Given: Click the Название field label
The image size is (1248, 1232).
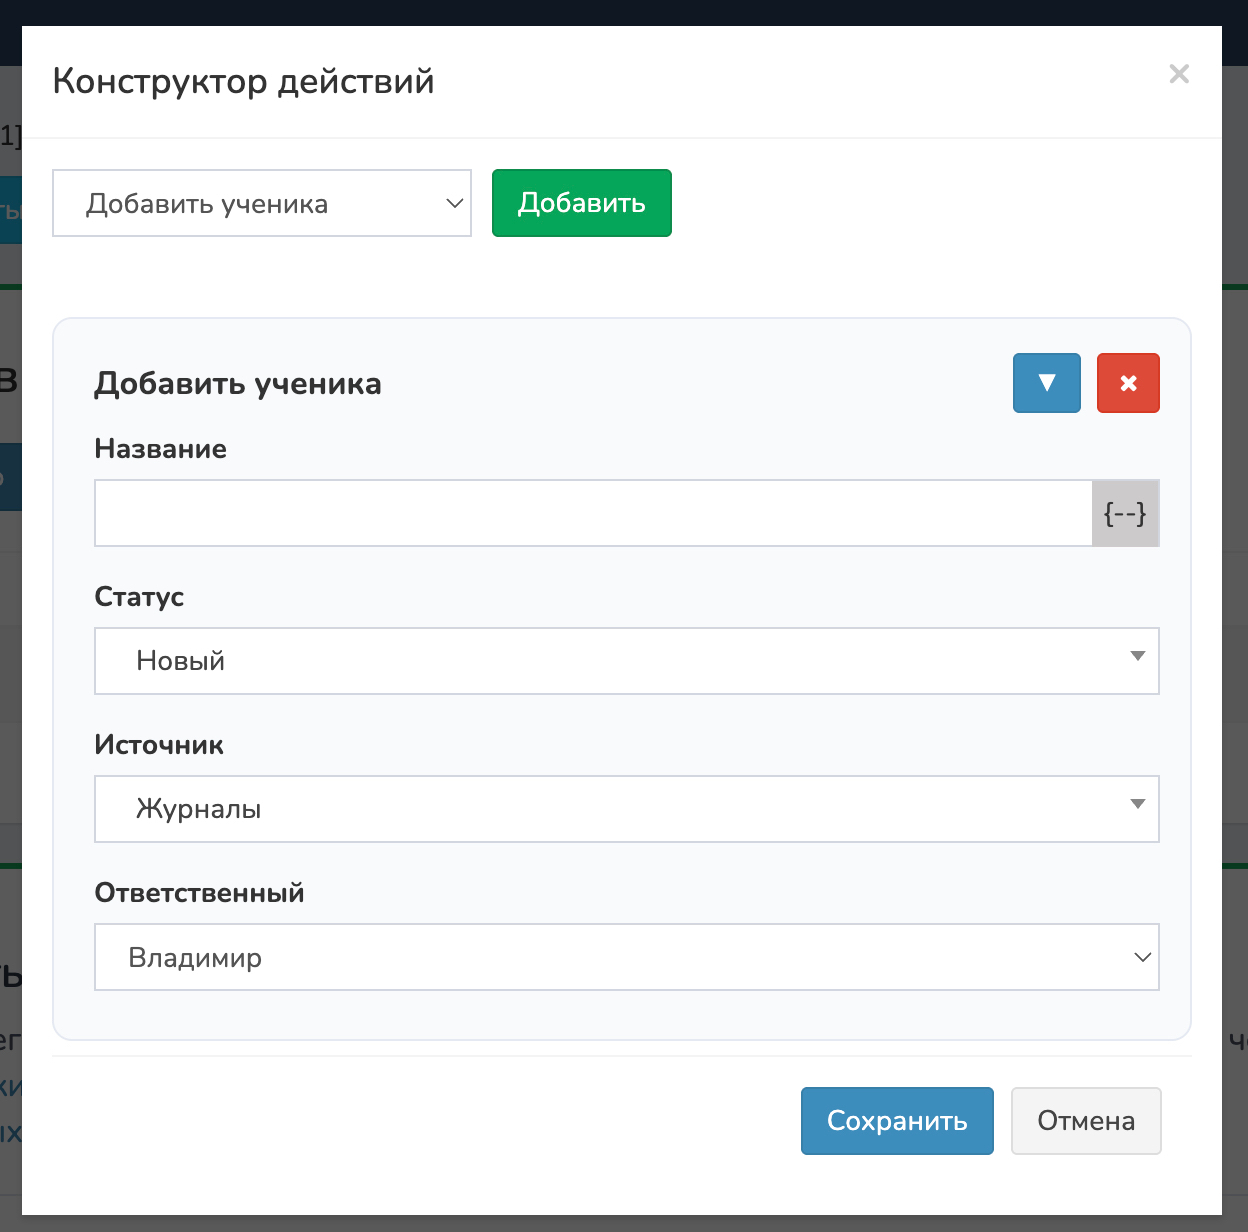Looking at the screenshot, I should click(161, 449).
